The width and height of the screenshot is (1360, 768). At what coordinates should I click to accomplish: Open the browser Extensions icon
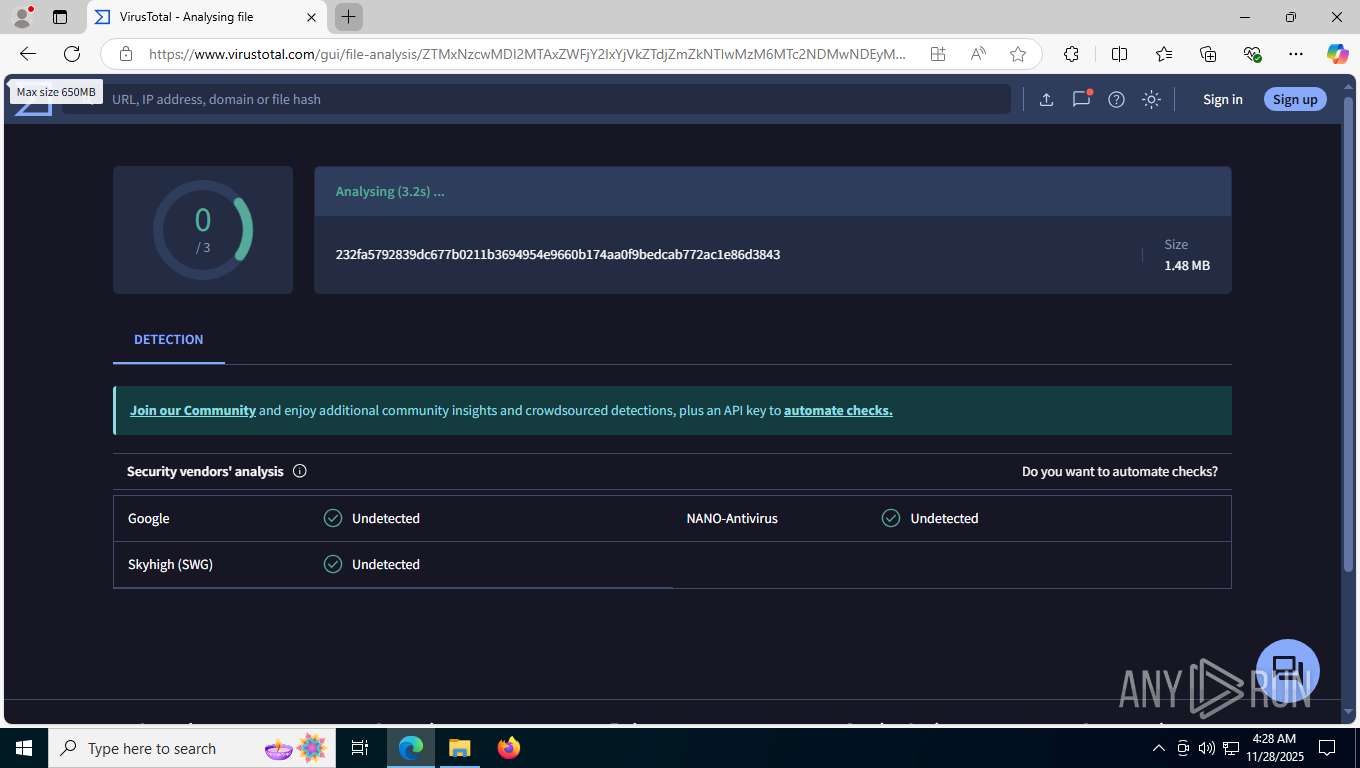(1071, 54)
